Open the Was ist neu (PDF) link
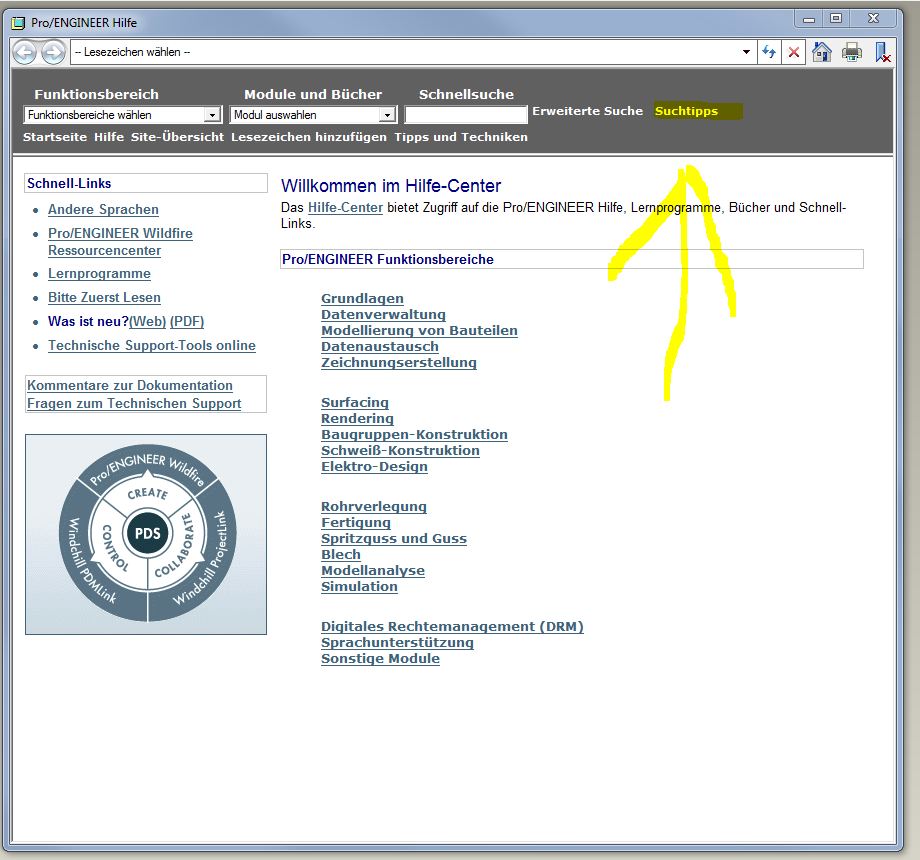 coord(187,321)
